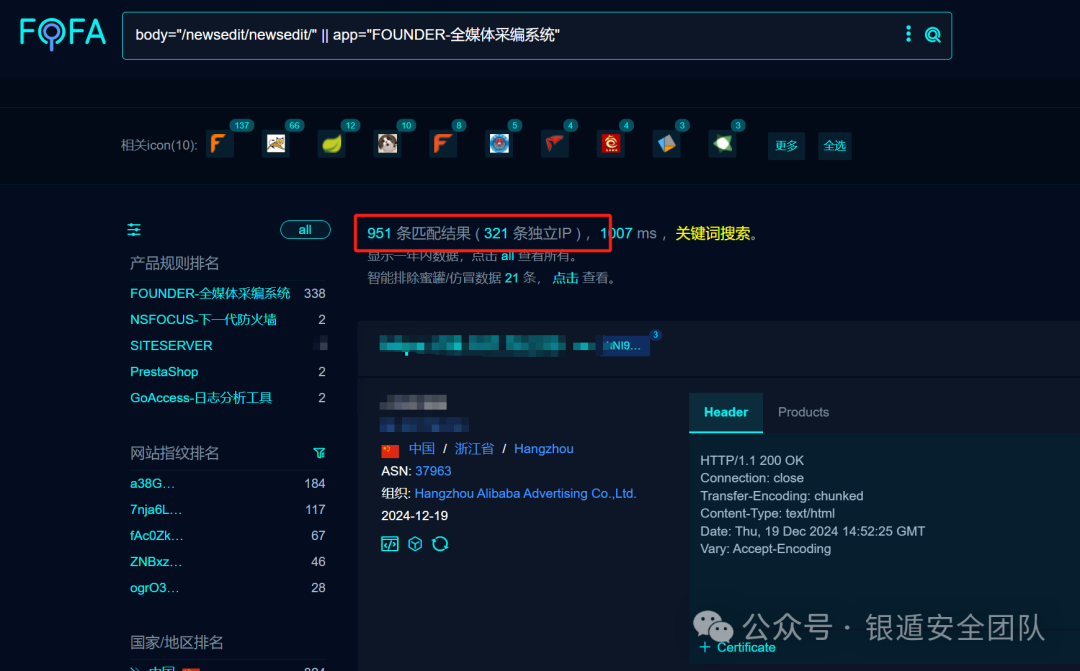
Task: Select the red square icon with 4 results
Action: pos(611,144)
